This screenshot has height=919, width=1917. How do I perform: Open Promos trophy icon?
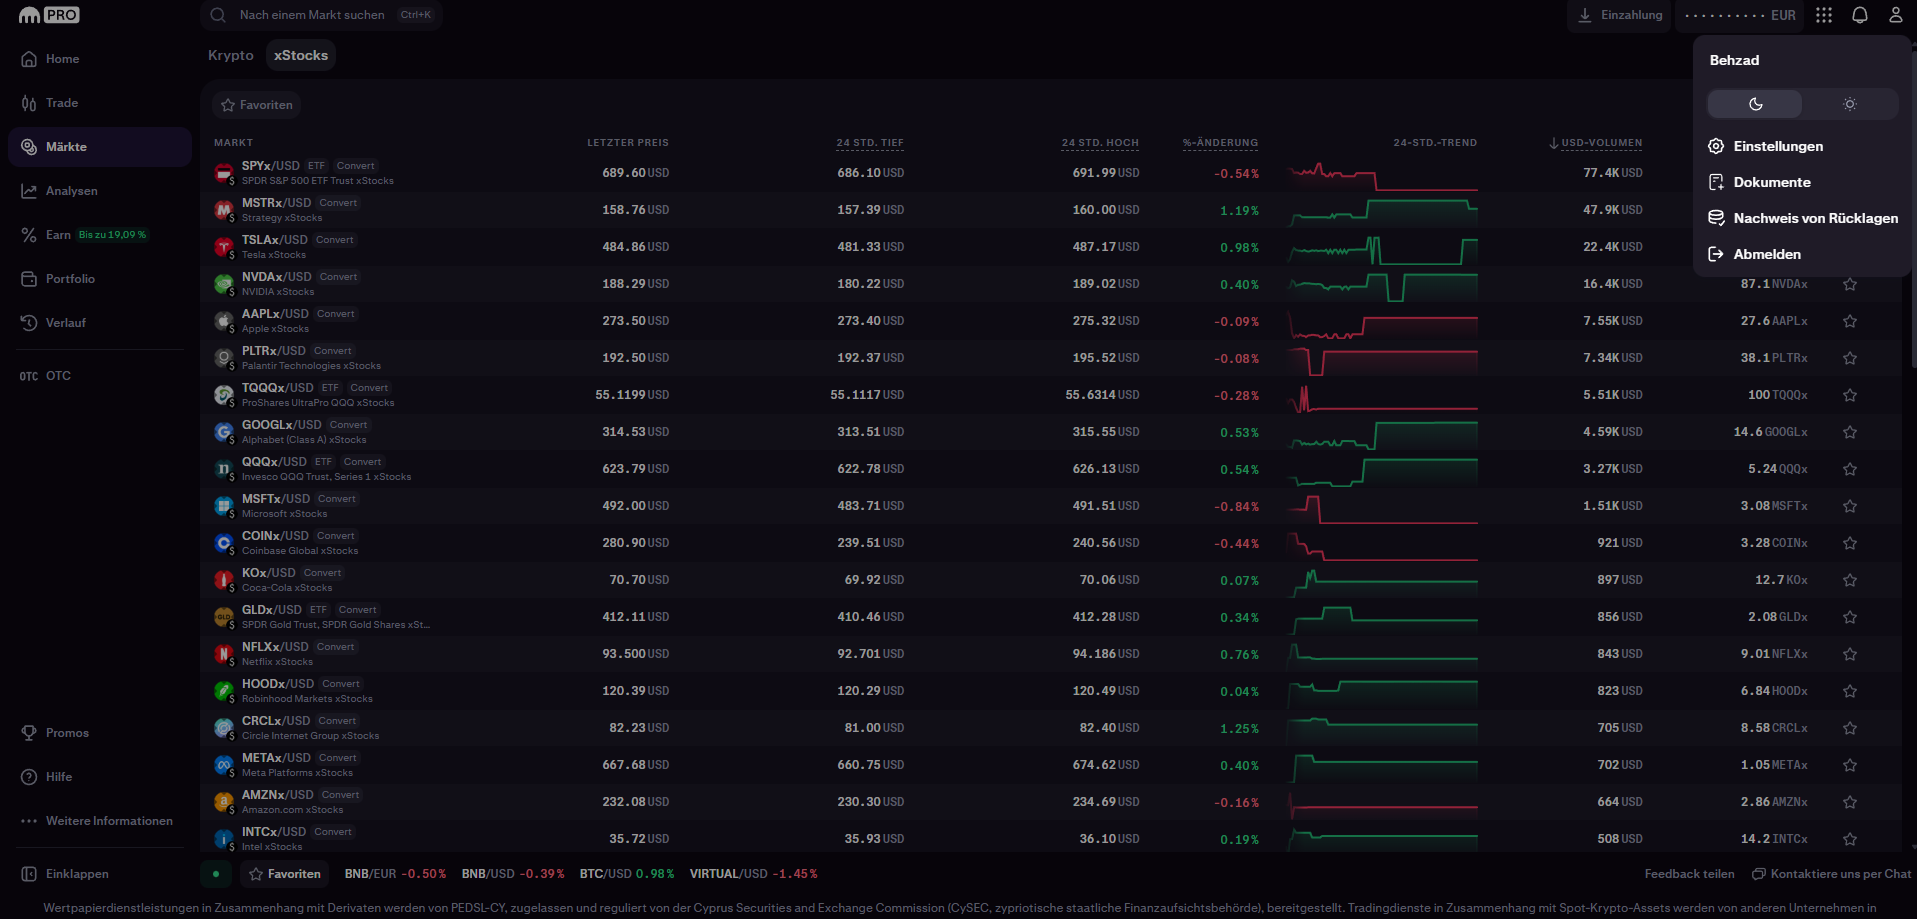pyautogui.click(x=29, y=733)
